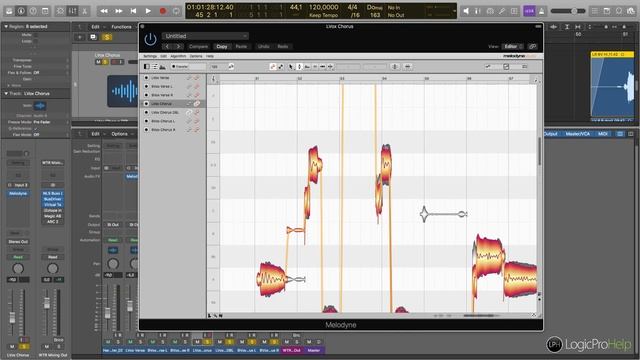This screenshot has width=640, height=360.
Task: Toggle the Toolbar button in Logic control bar
Action: point(45,11)
